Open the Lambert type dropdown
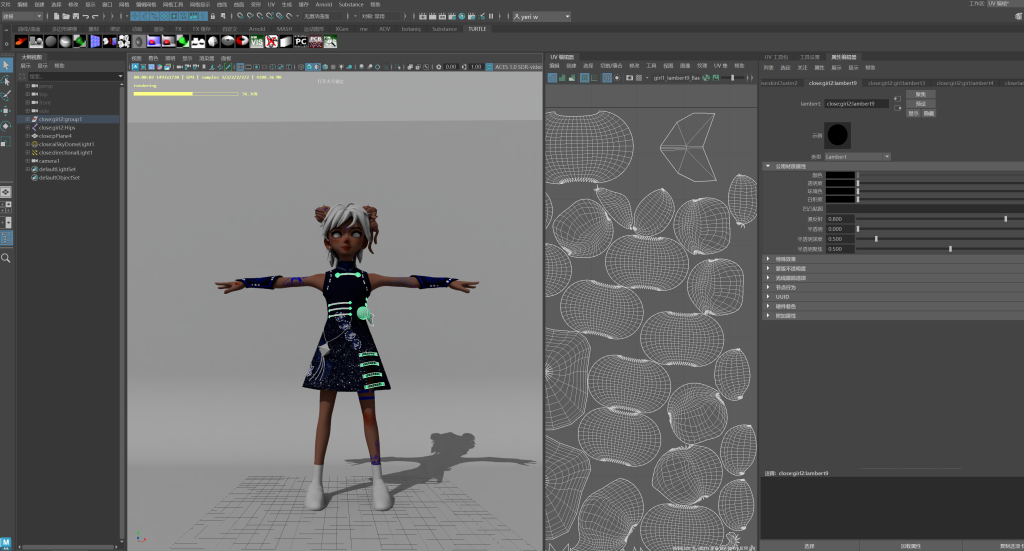The height and width of the screenshot is (551, 1024). (857, 157)
